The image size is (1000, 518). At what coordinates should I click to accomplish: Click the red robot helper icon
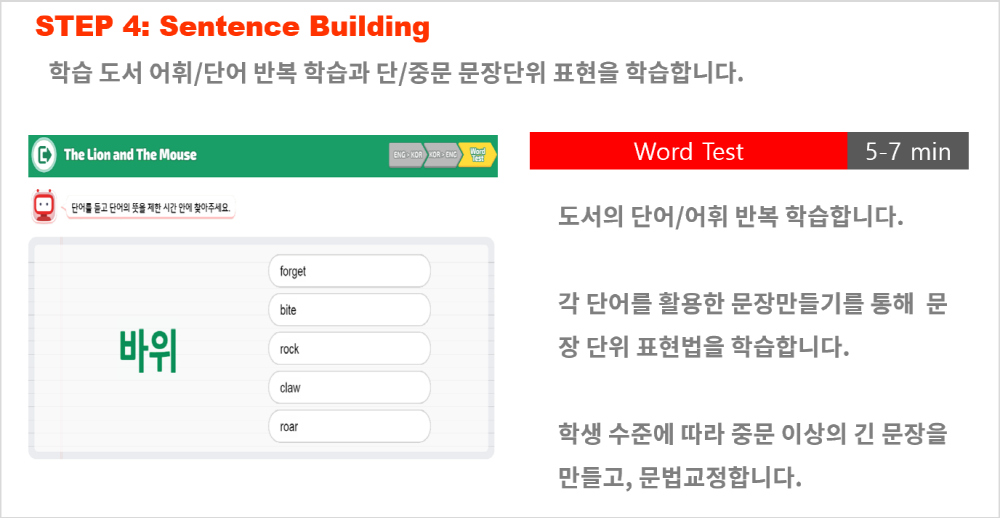click(44, 206)
